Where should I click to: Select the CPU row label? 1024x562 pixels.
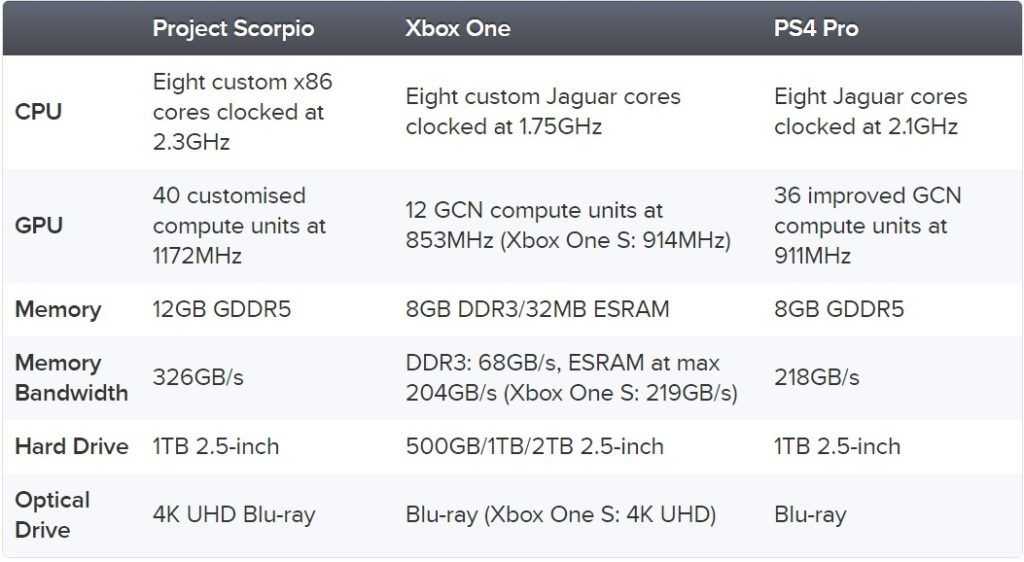[x=38, y=112]
